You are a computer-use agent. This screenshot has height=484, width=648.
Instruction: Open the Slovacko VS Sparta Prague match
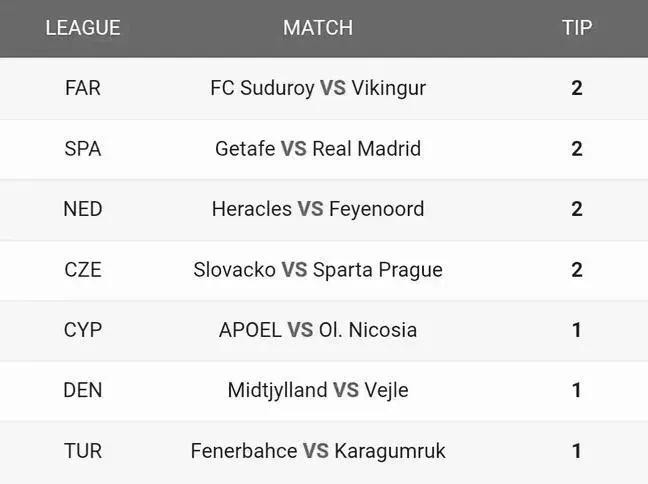pyautogui.click(x=318, y=270)
